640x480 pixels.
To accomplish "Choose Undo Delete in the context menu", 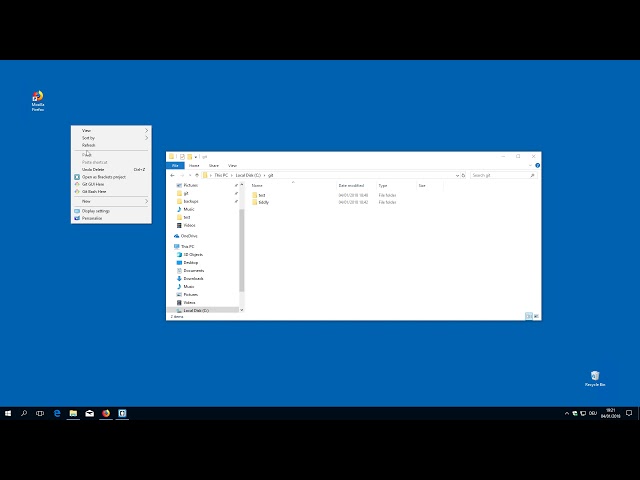I will pyautogui.click(x=111, y=169).
